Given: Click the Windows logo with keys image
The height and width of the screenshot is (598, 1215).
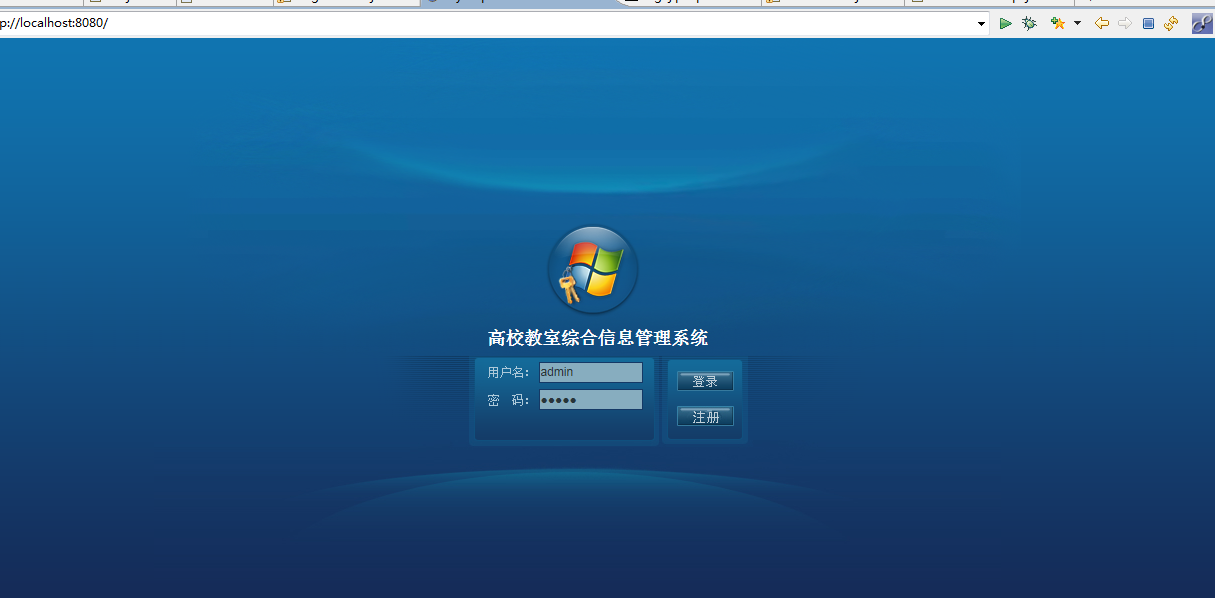Looking at the screenshot, I should (x=592, y=270).
